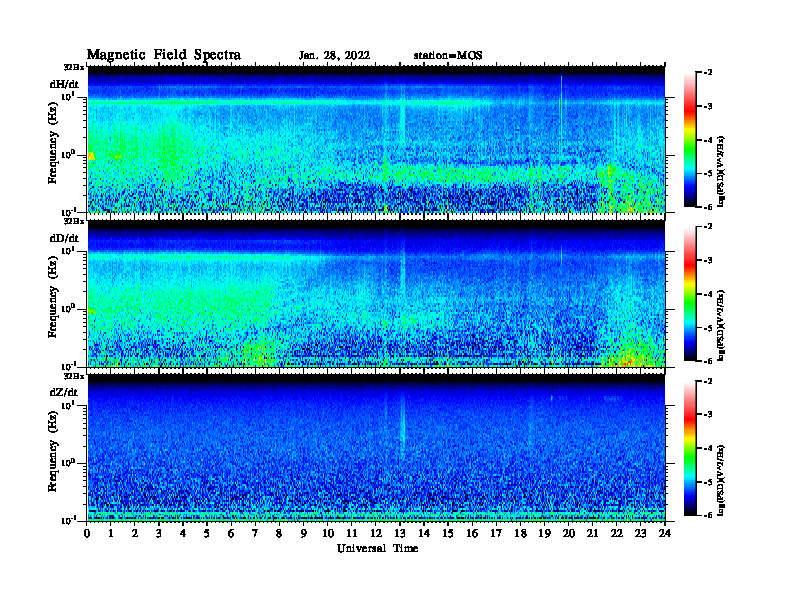Click the "-6" value on dH/dt color scale
Viewport: 792px width, 612px height.
tap(708, 207)
